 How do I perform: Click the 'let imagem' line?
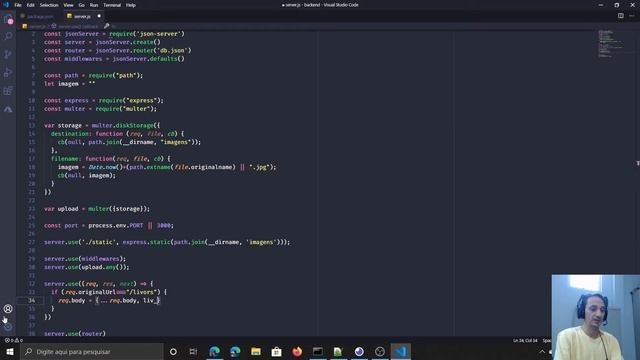point(69,84)
